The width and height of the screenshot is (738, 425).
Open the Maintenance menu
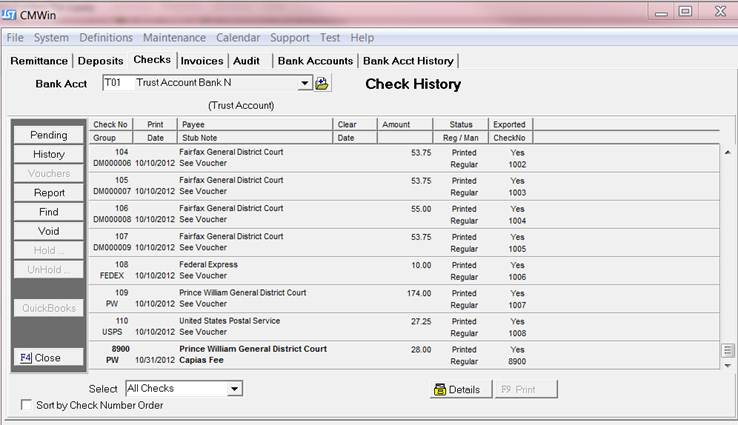(x=174, y=37)
